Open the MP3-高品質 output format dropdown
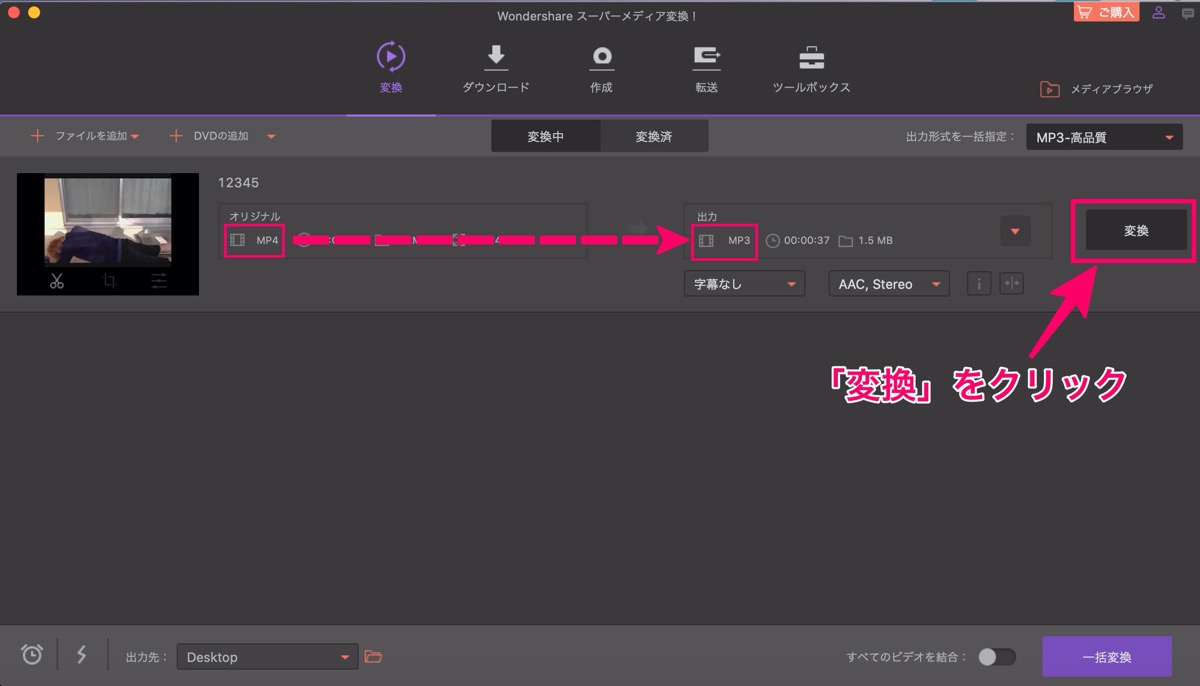Image resolution: width=1200 pixels, height=686 pixels. coord(1104,138)
